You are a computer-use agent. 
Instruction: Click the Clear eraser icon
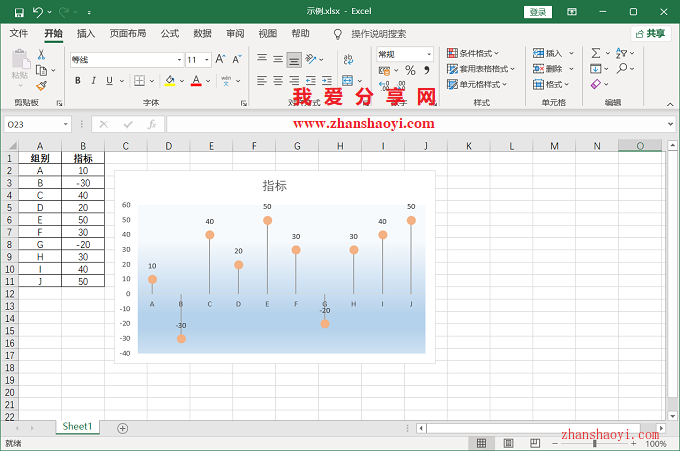click(x=596, y=84)
